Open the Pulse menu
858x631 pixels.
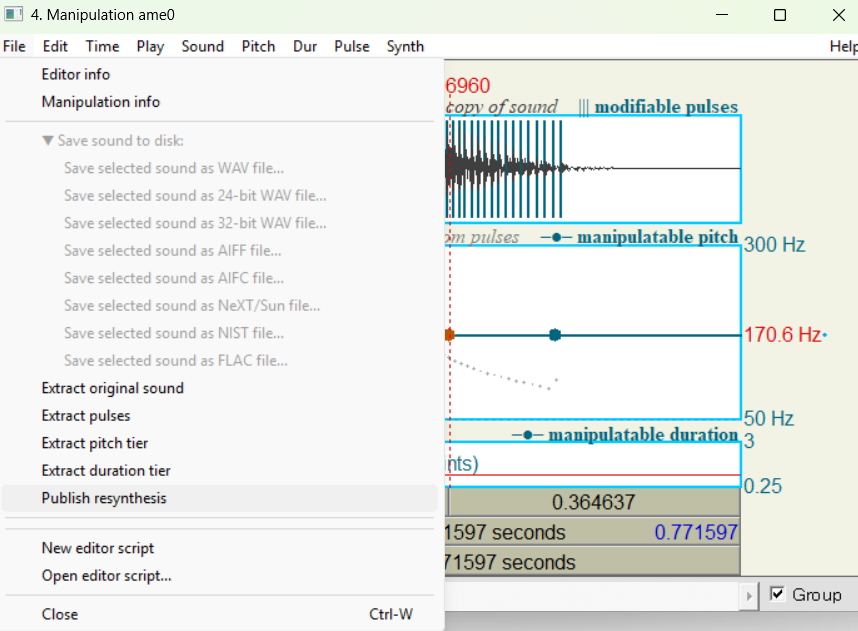[352, 47]
